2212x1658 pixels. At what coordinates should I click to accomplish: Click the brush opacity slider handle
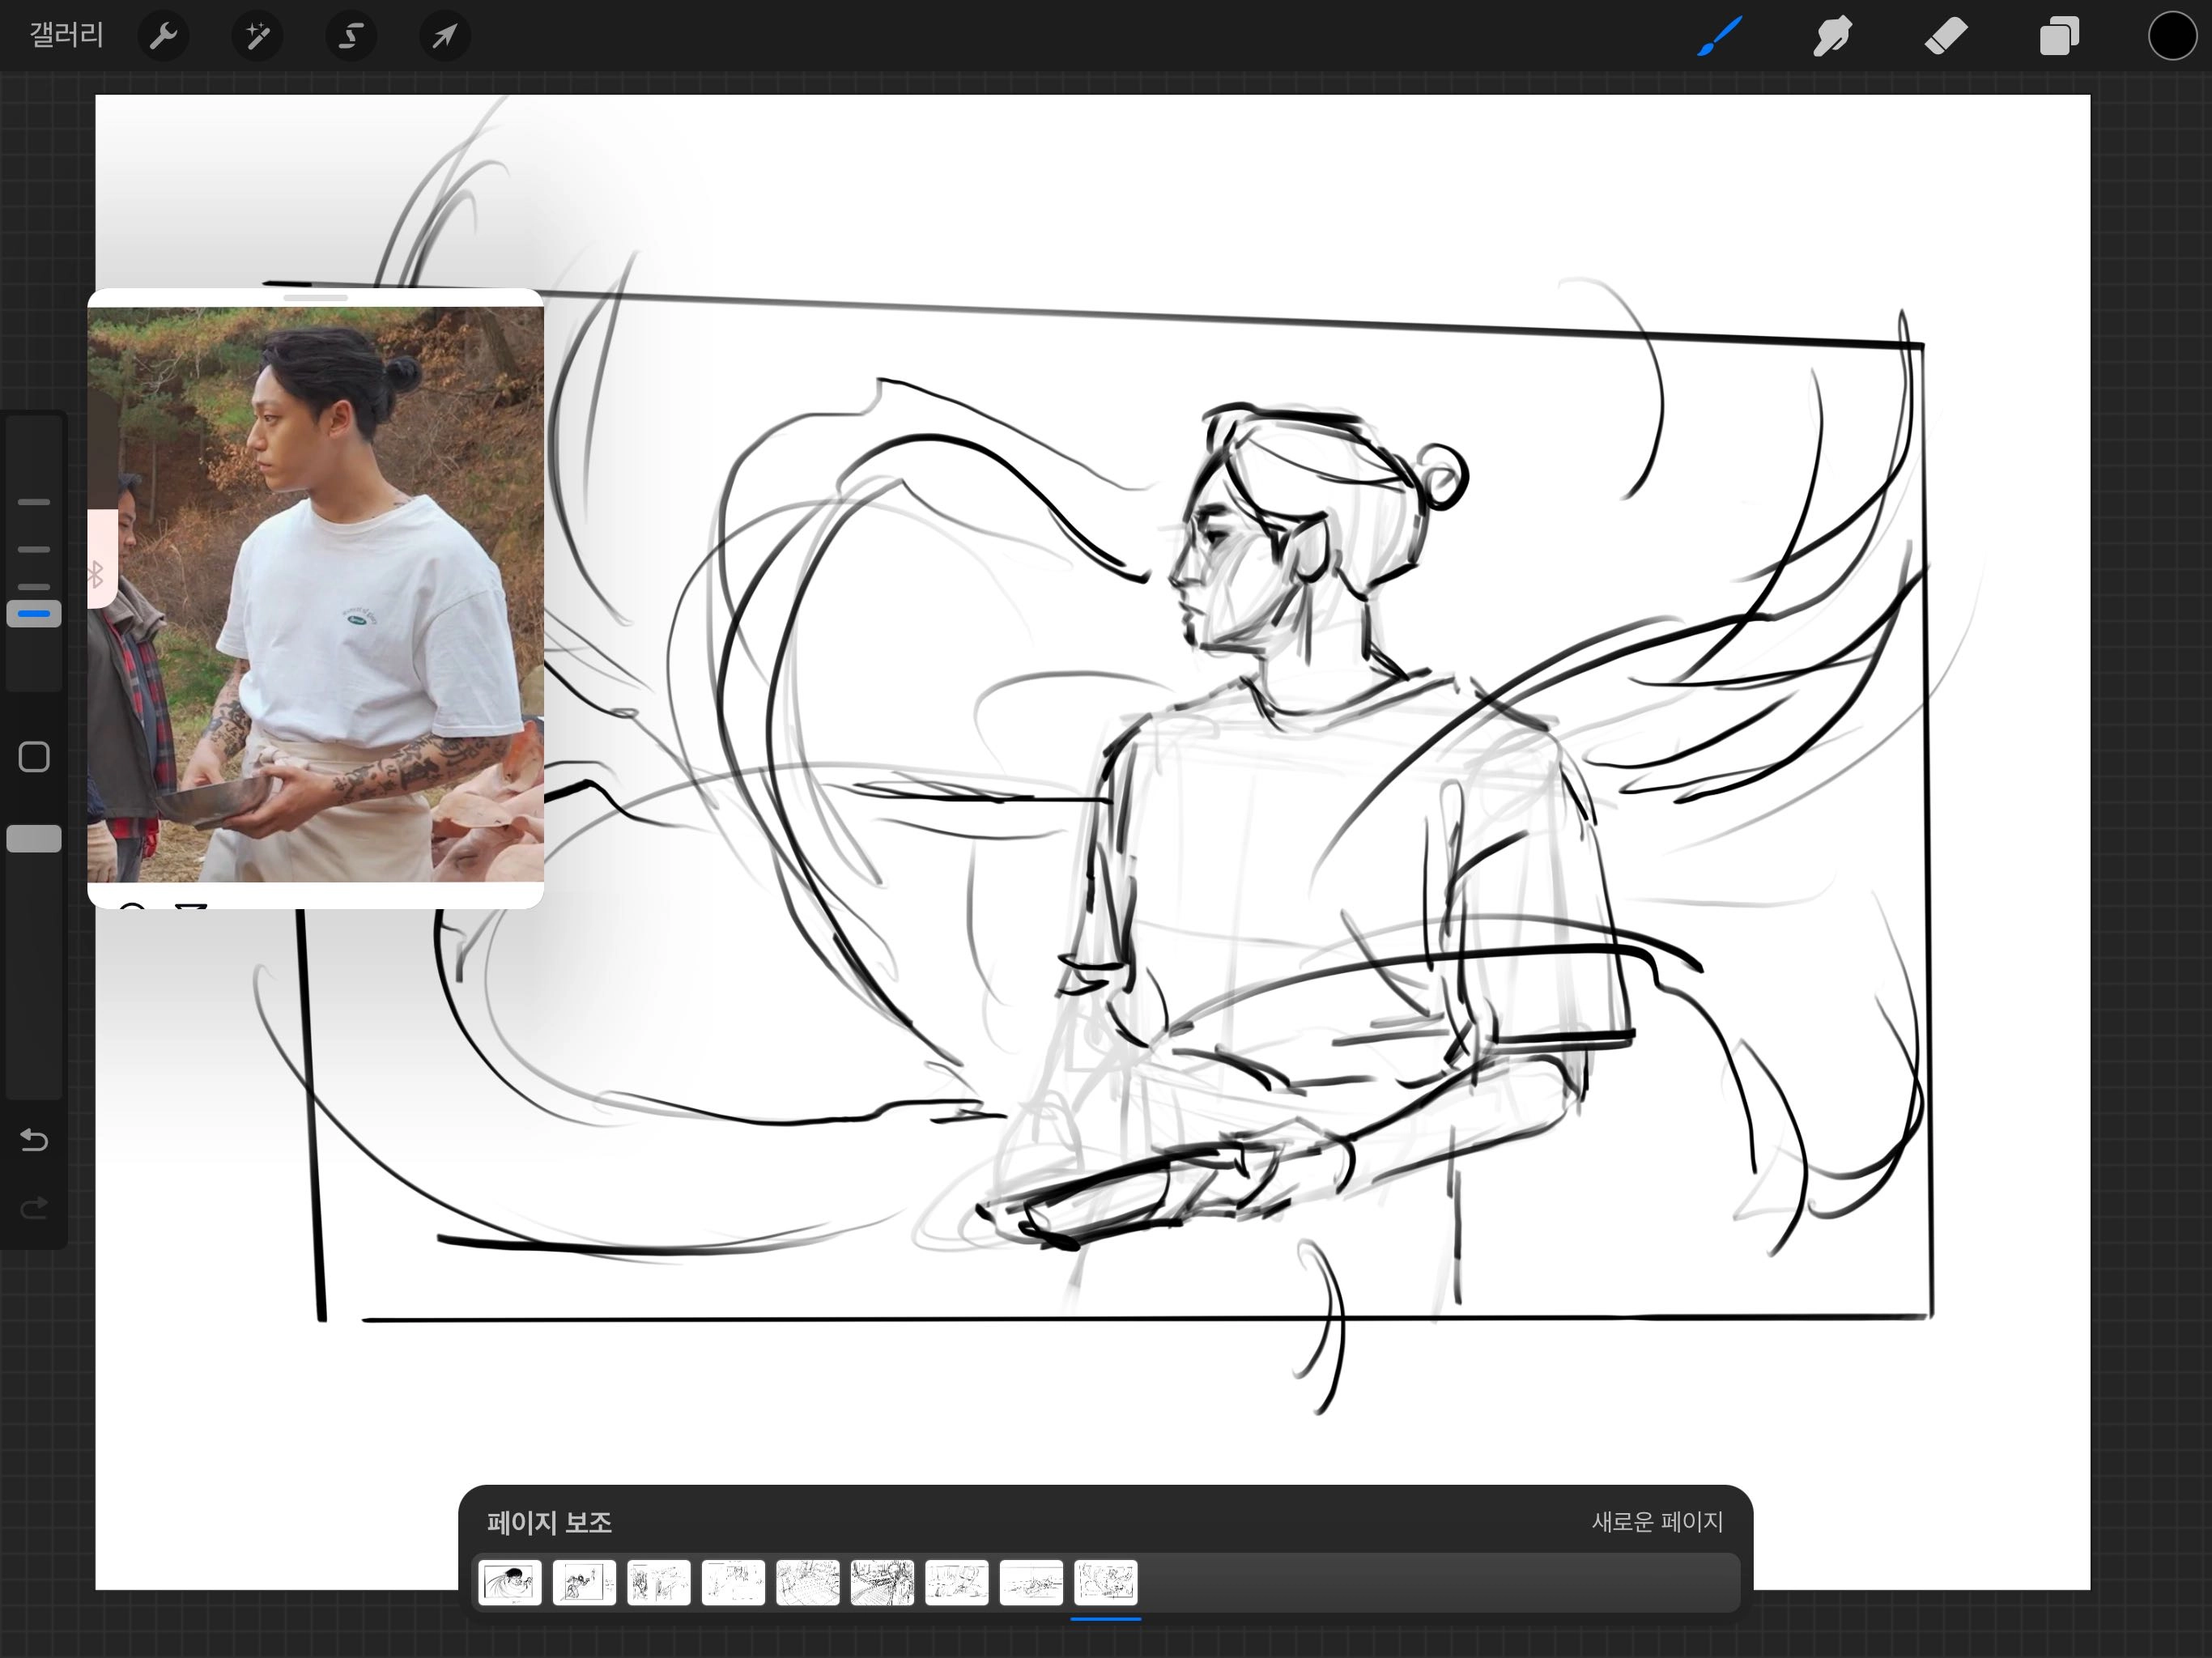[x=34, y=838]
